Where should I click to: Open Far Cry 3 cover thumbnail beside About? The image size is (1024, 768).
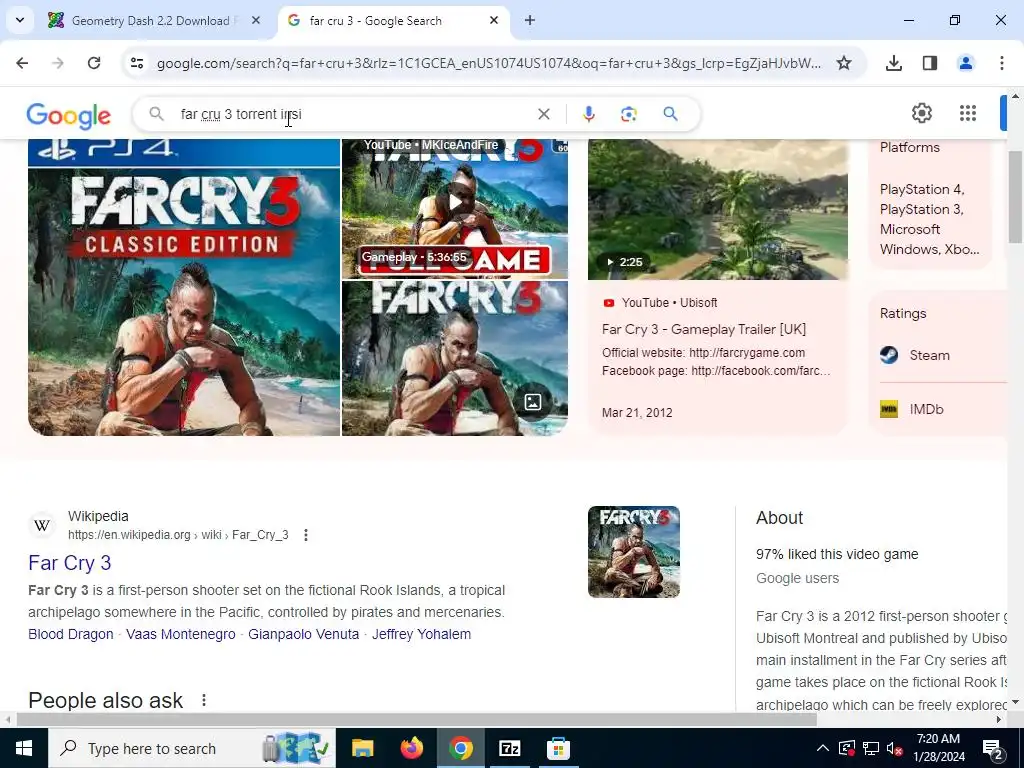[x=633, y=552]
